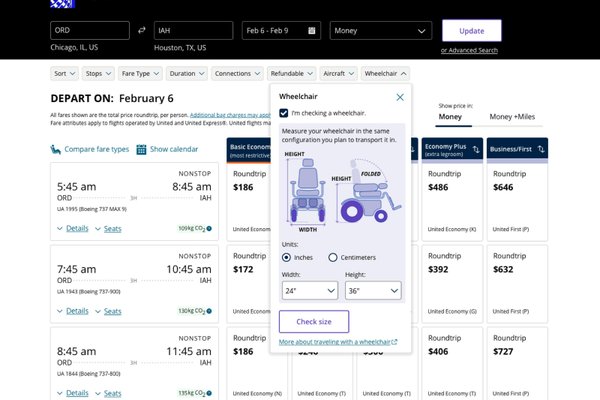Select the Business/First column header

517,149
